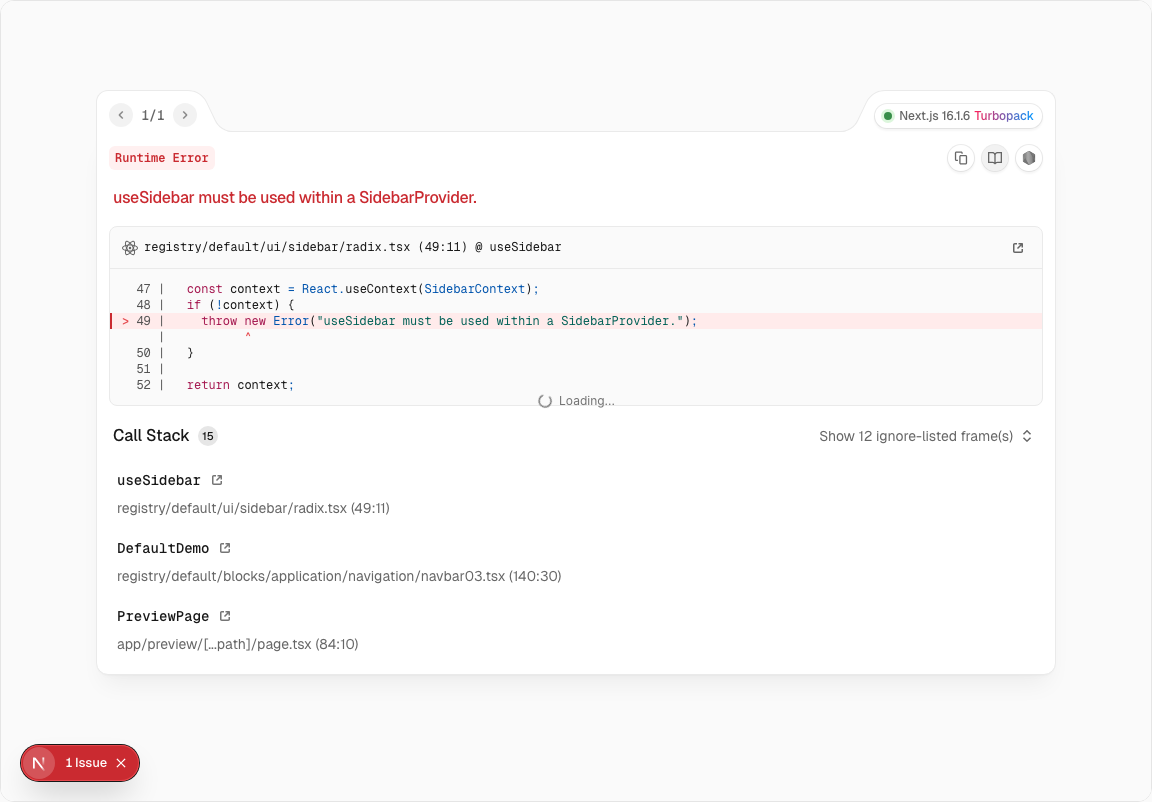1152x802 pixels.
Task: Copy error info with the copy icon
Action: click(x=961, y=158)
